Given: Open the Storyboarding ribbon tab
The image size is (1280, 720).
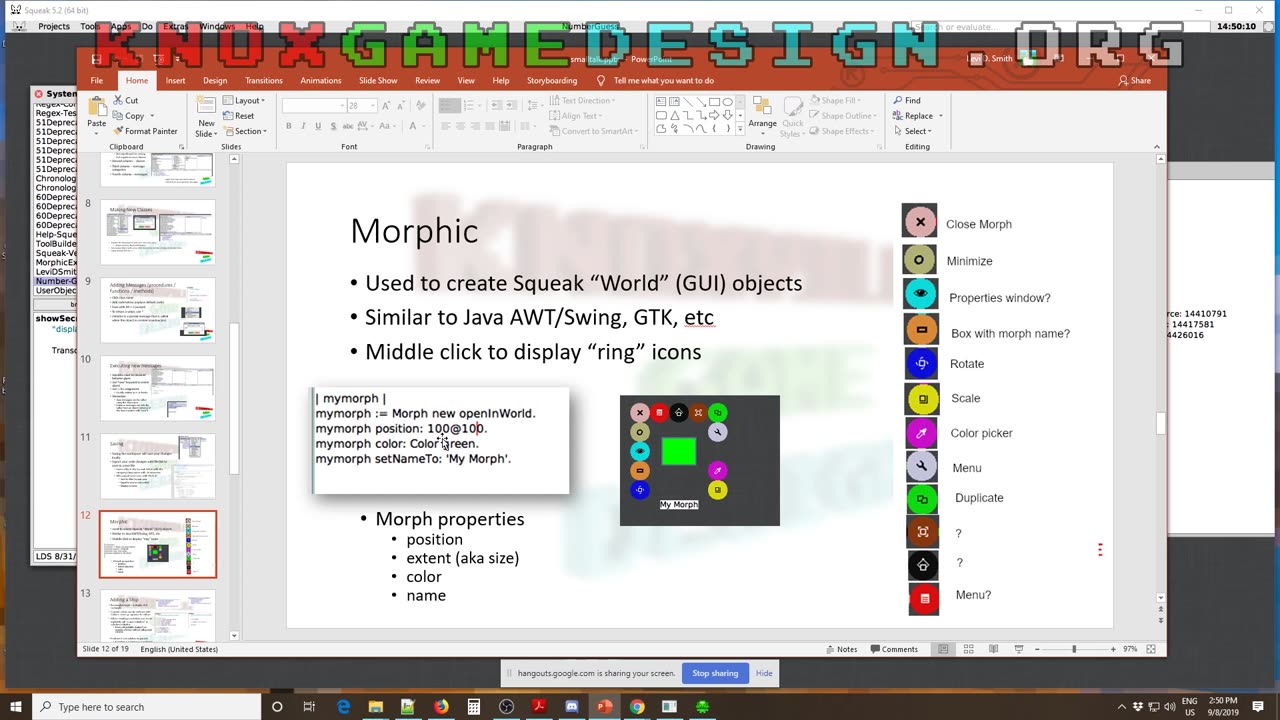Looking at the screenshot, I should click(x=552, y=80).
